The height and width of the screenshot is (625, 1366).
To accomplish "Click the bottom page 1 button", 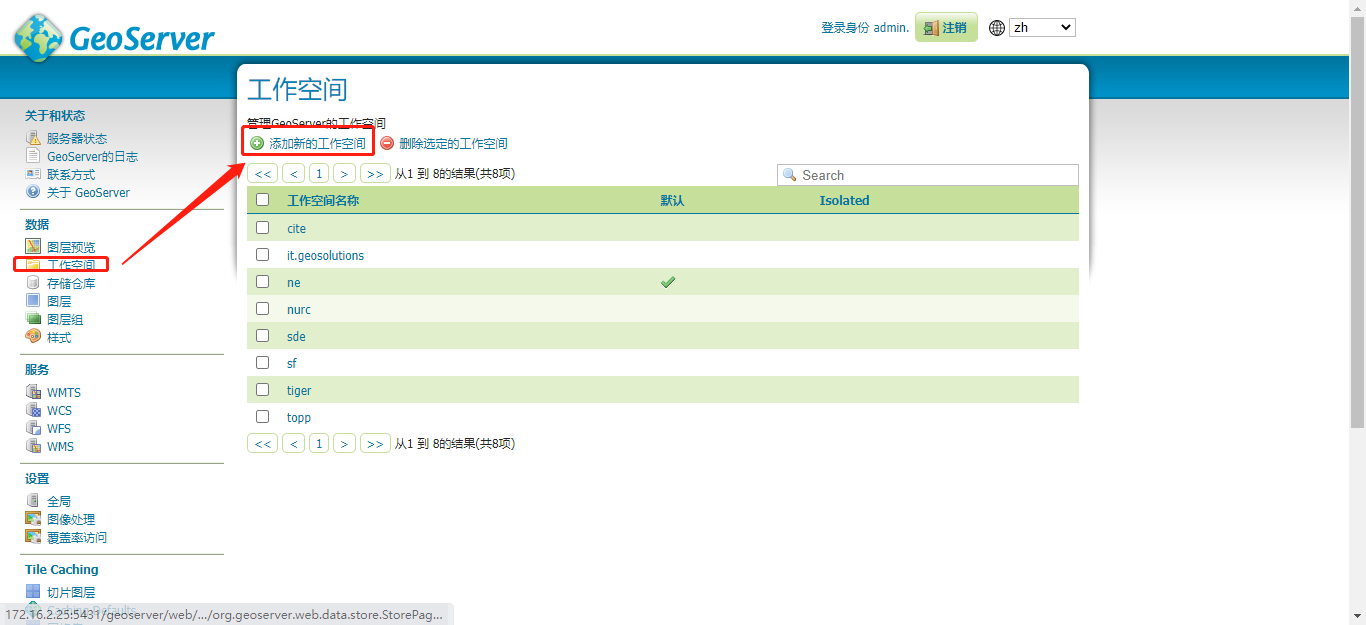I will click(x=319, y=443).
